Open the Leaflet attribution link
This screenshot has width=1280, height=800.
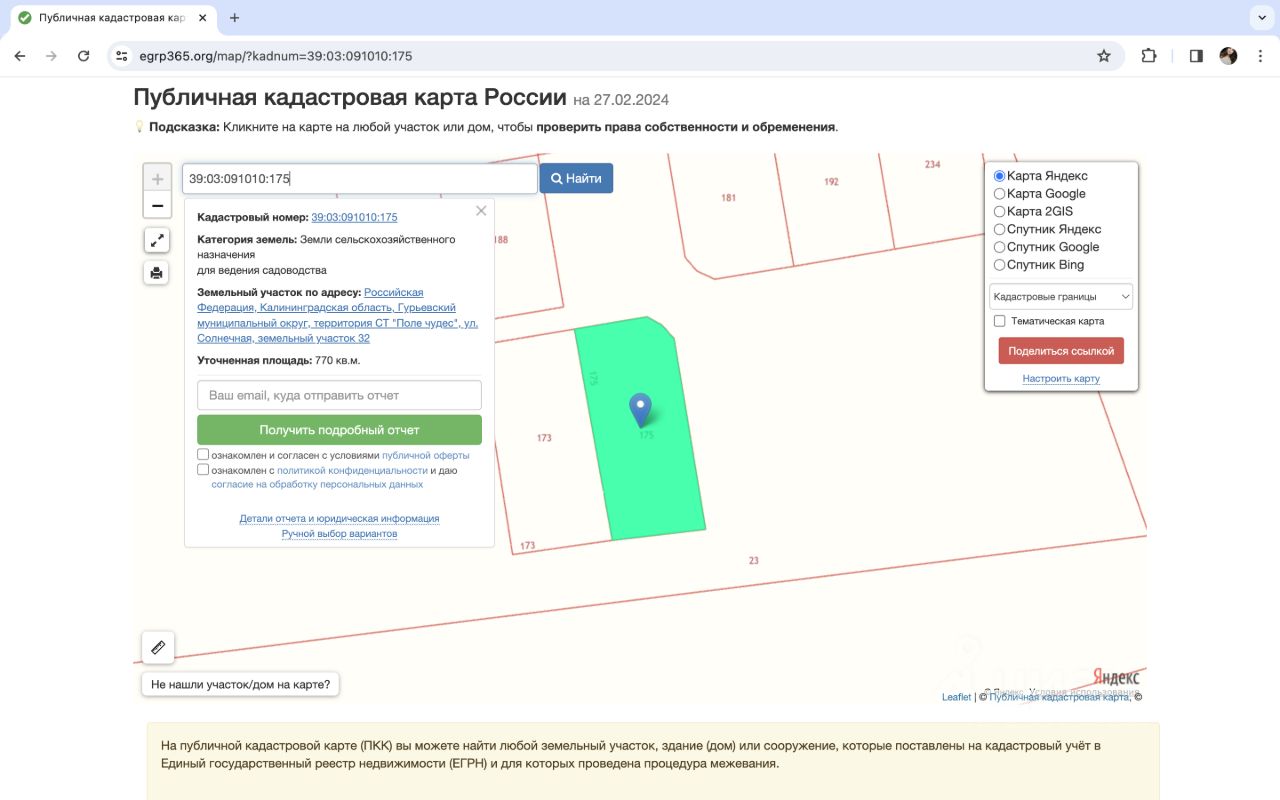(956, 697)
